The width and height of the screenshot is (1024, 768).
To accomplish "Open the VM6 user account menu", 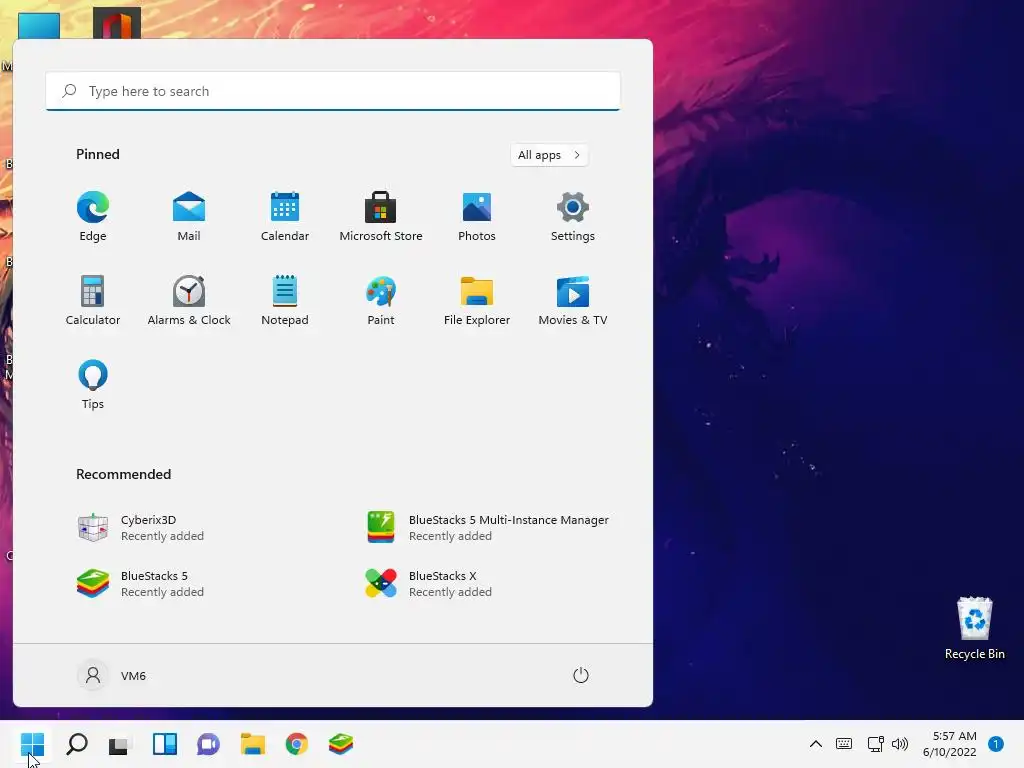I will (112, 675).
